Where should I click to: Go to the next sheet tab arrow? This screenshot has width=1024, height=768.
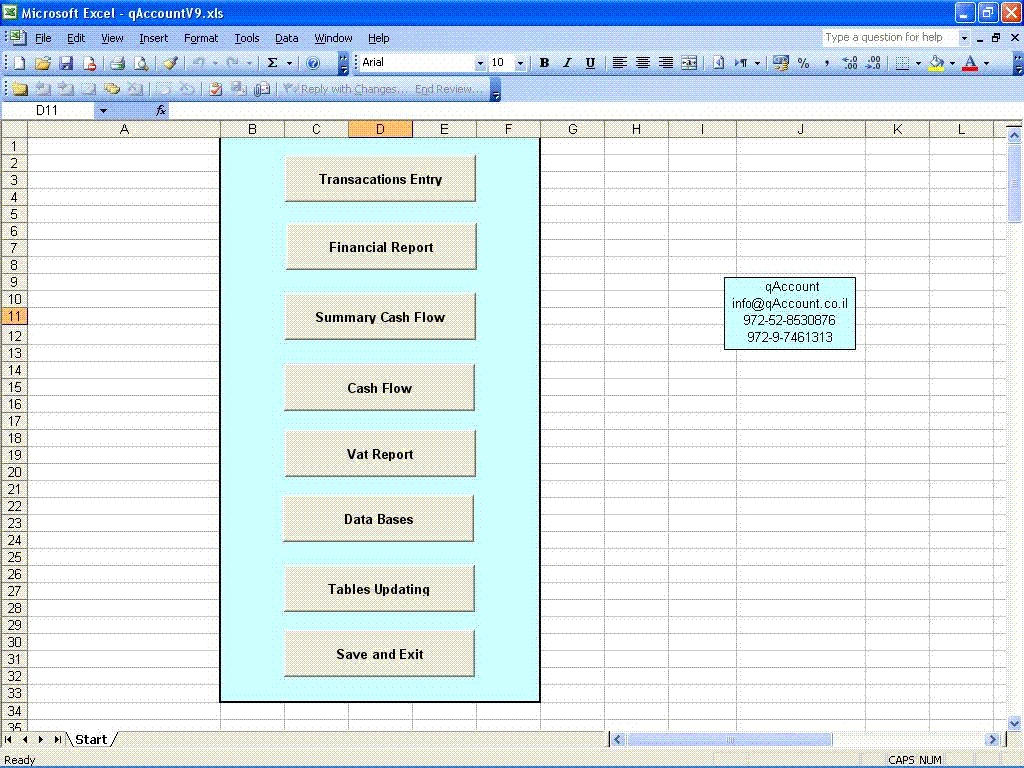41,739
